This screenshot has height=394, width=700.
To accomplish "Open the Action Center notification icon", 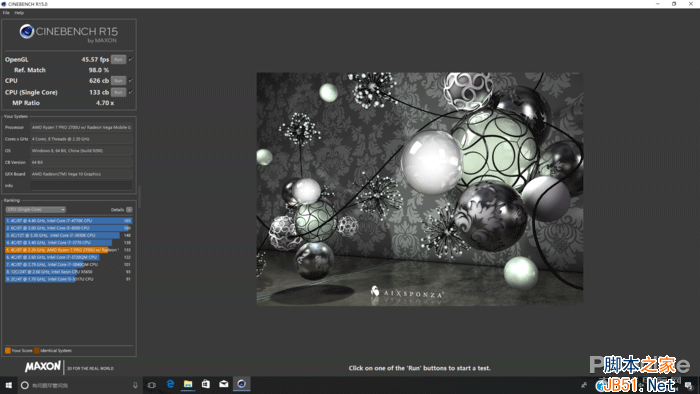I will 689,386.
